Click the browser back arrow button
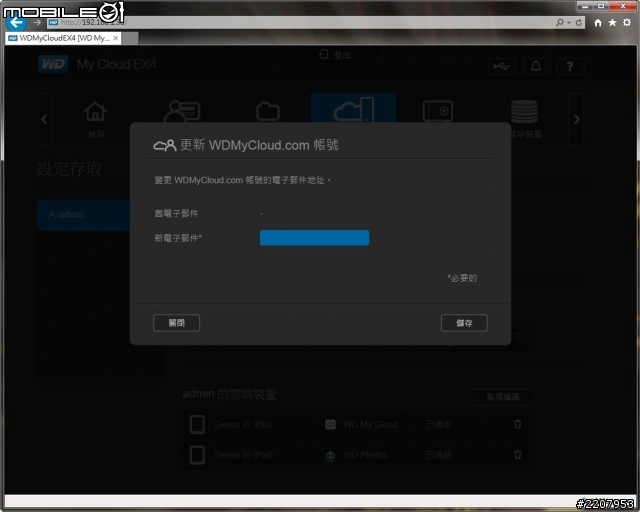This screenshot has height=512, width=640. (16, 22)
